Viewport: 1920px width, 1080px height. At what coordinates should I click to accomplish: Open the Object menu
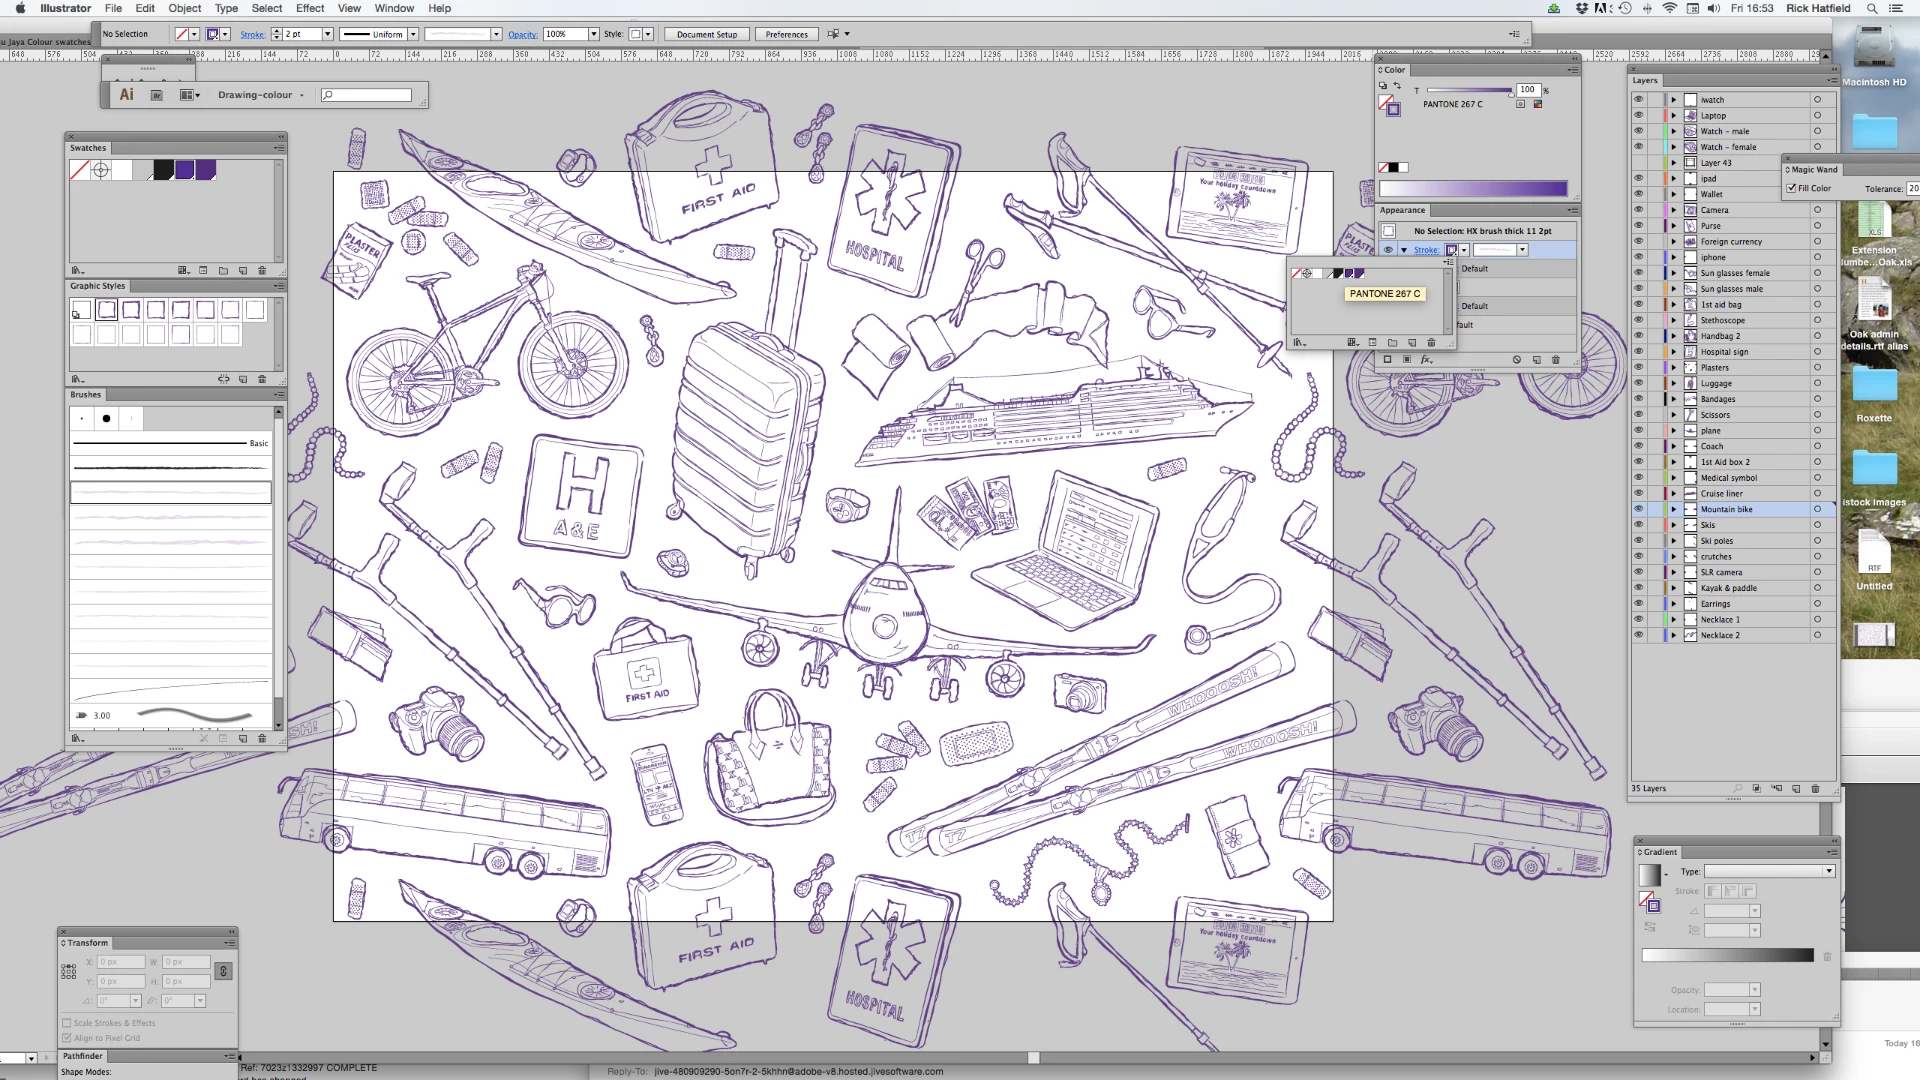(184, 8)
